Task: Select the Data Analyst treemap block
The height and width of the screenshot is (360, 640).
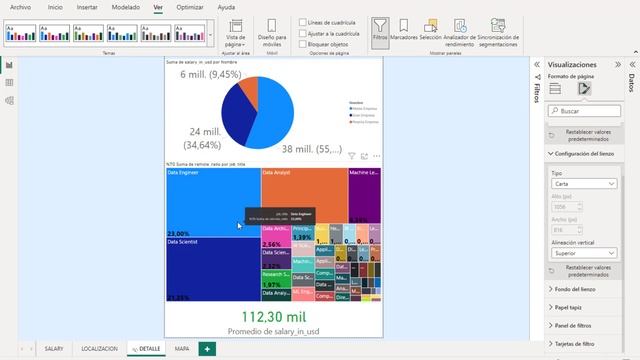Action: 304,196
